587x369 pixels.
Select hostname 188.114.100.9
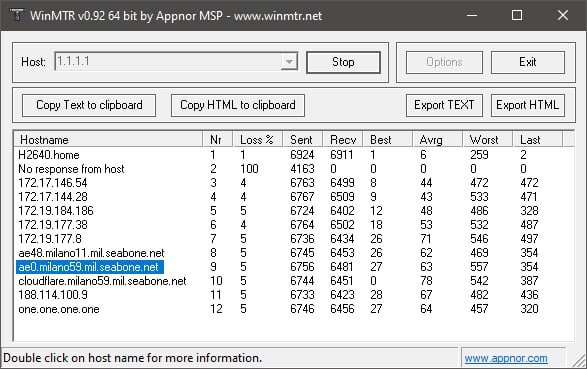pos(53,295)
